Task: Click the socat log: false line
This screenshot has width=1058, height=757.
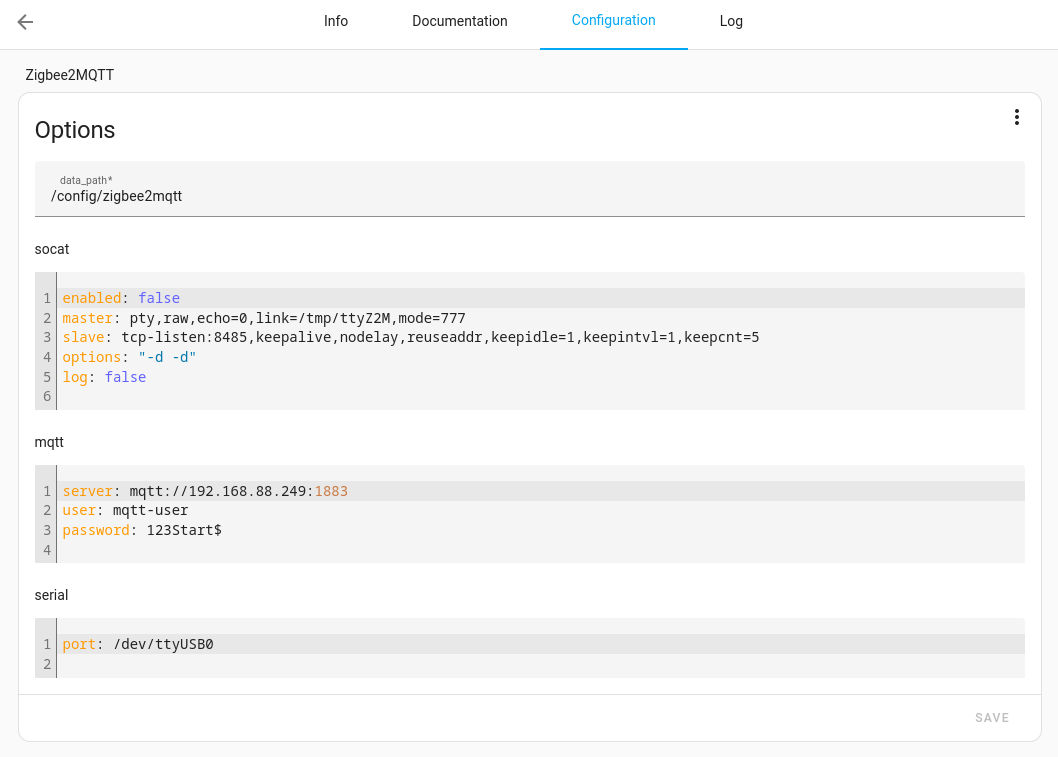Action: [104, 377]
